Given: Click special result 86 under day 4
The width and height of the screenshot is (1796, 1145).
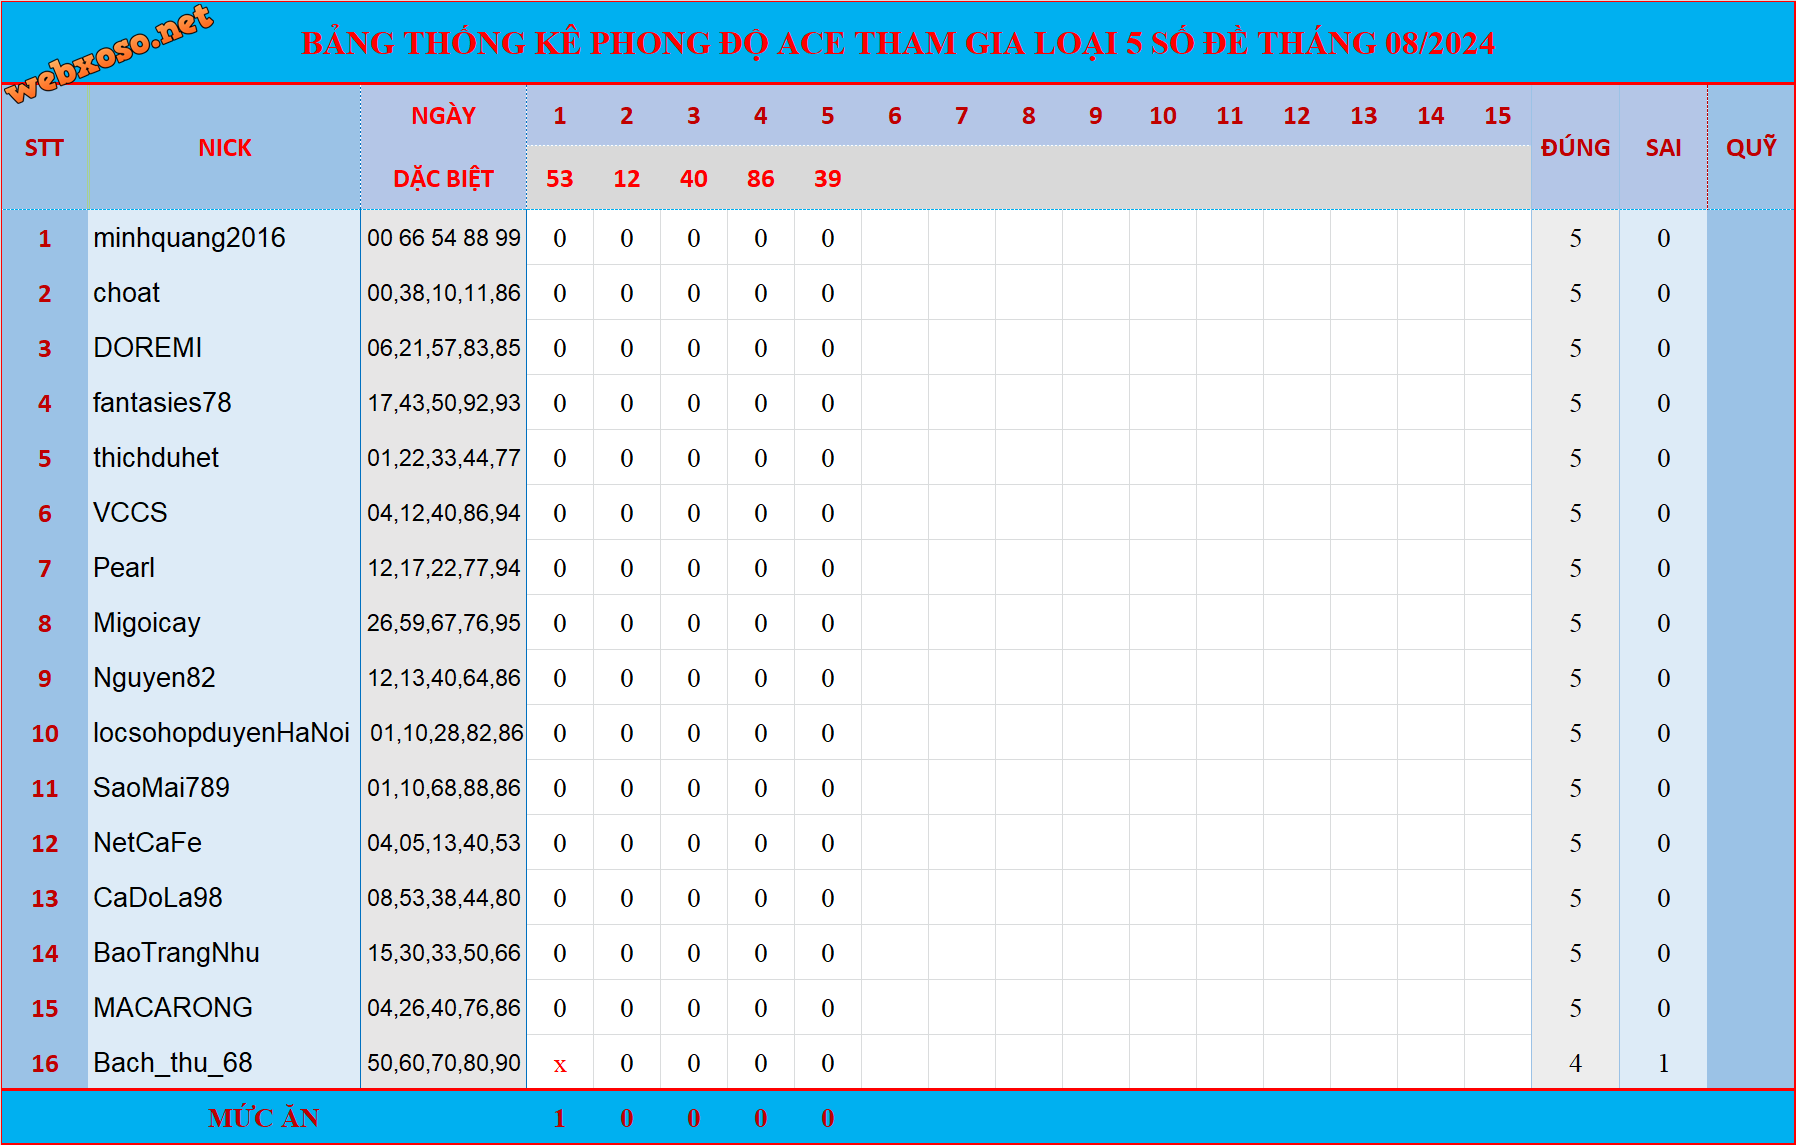Looking at the screenshot, I should point(760,179).
